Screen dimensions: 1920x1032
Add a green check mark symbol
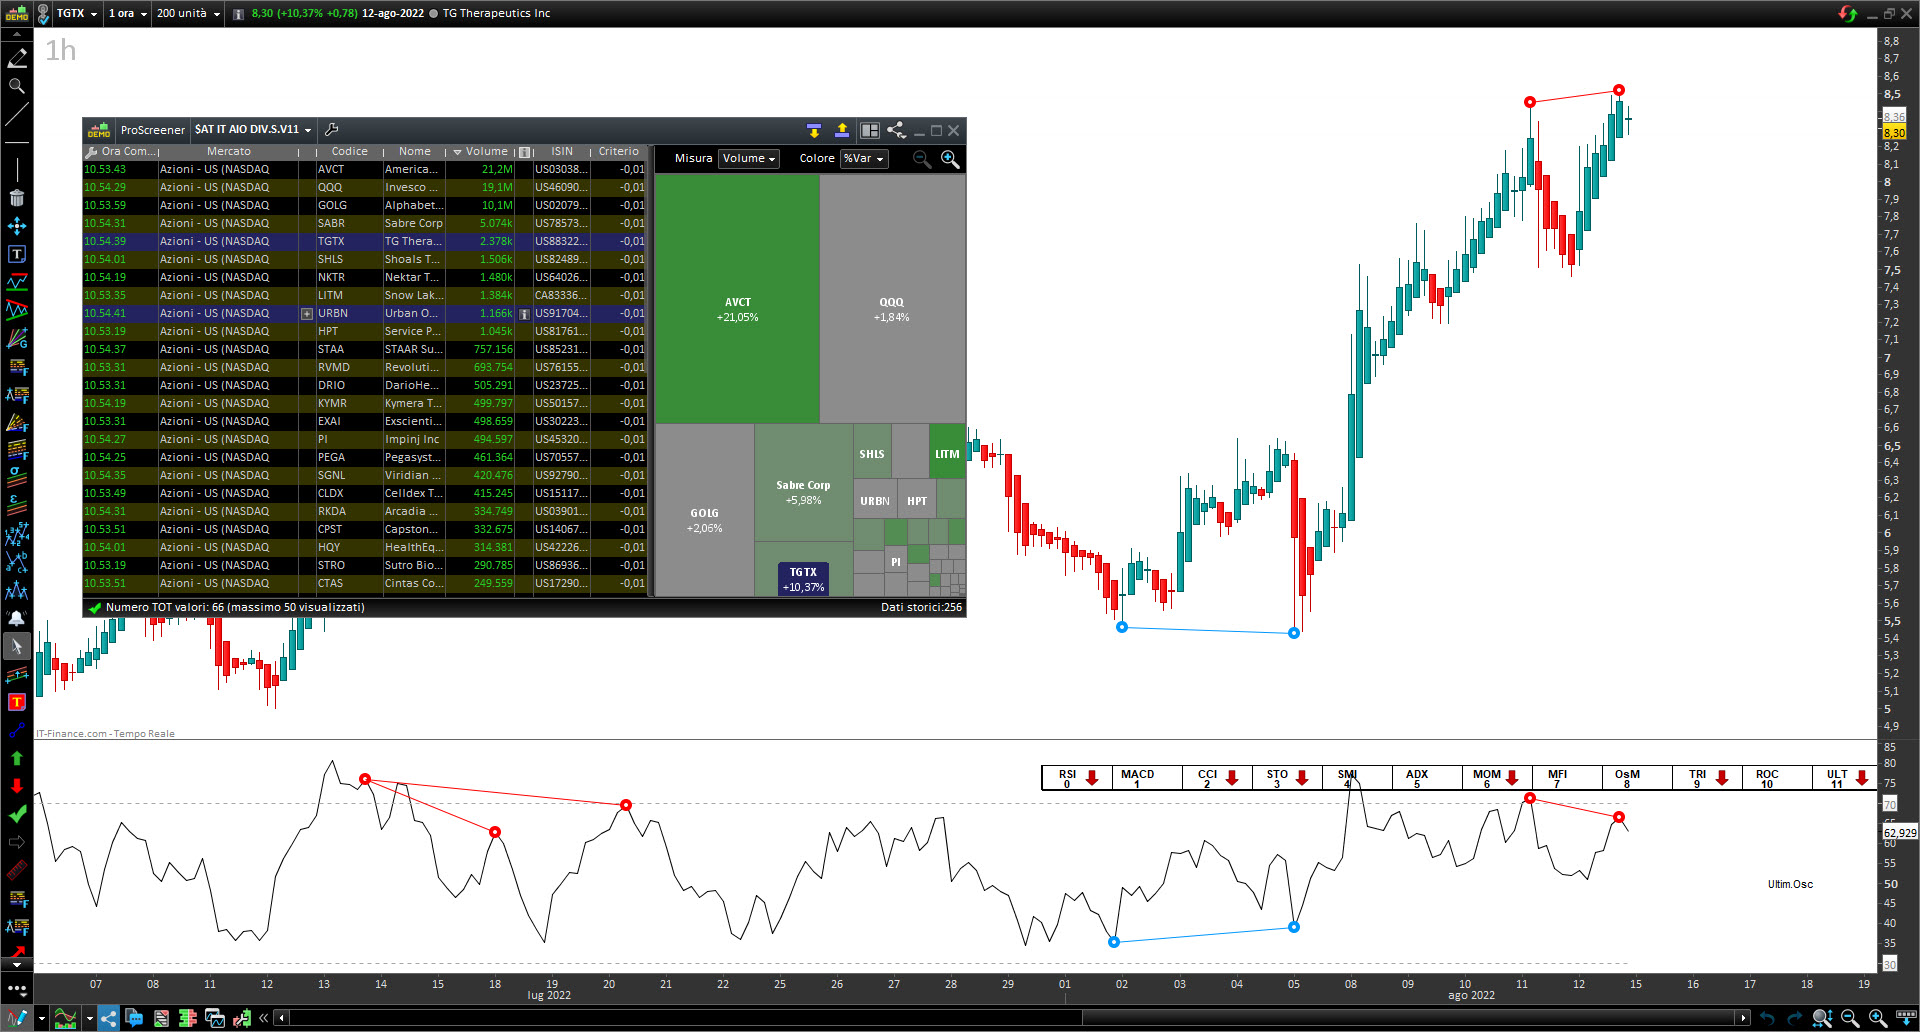pyautogui.click(x=17, y=814)
